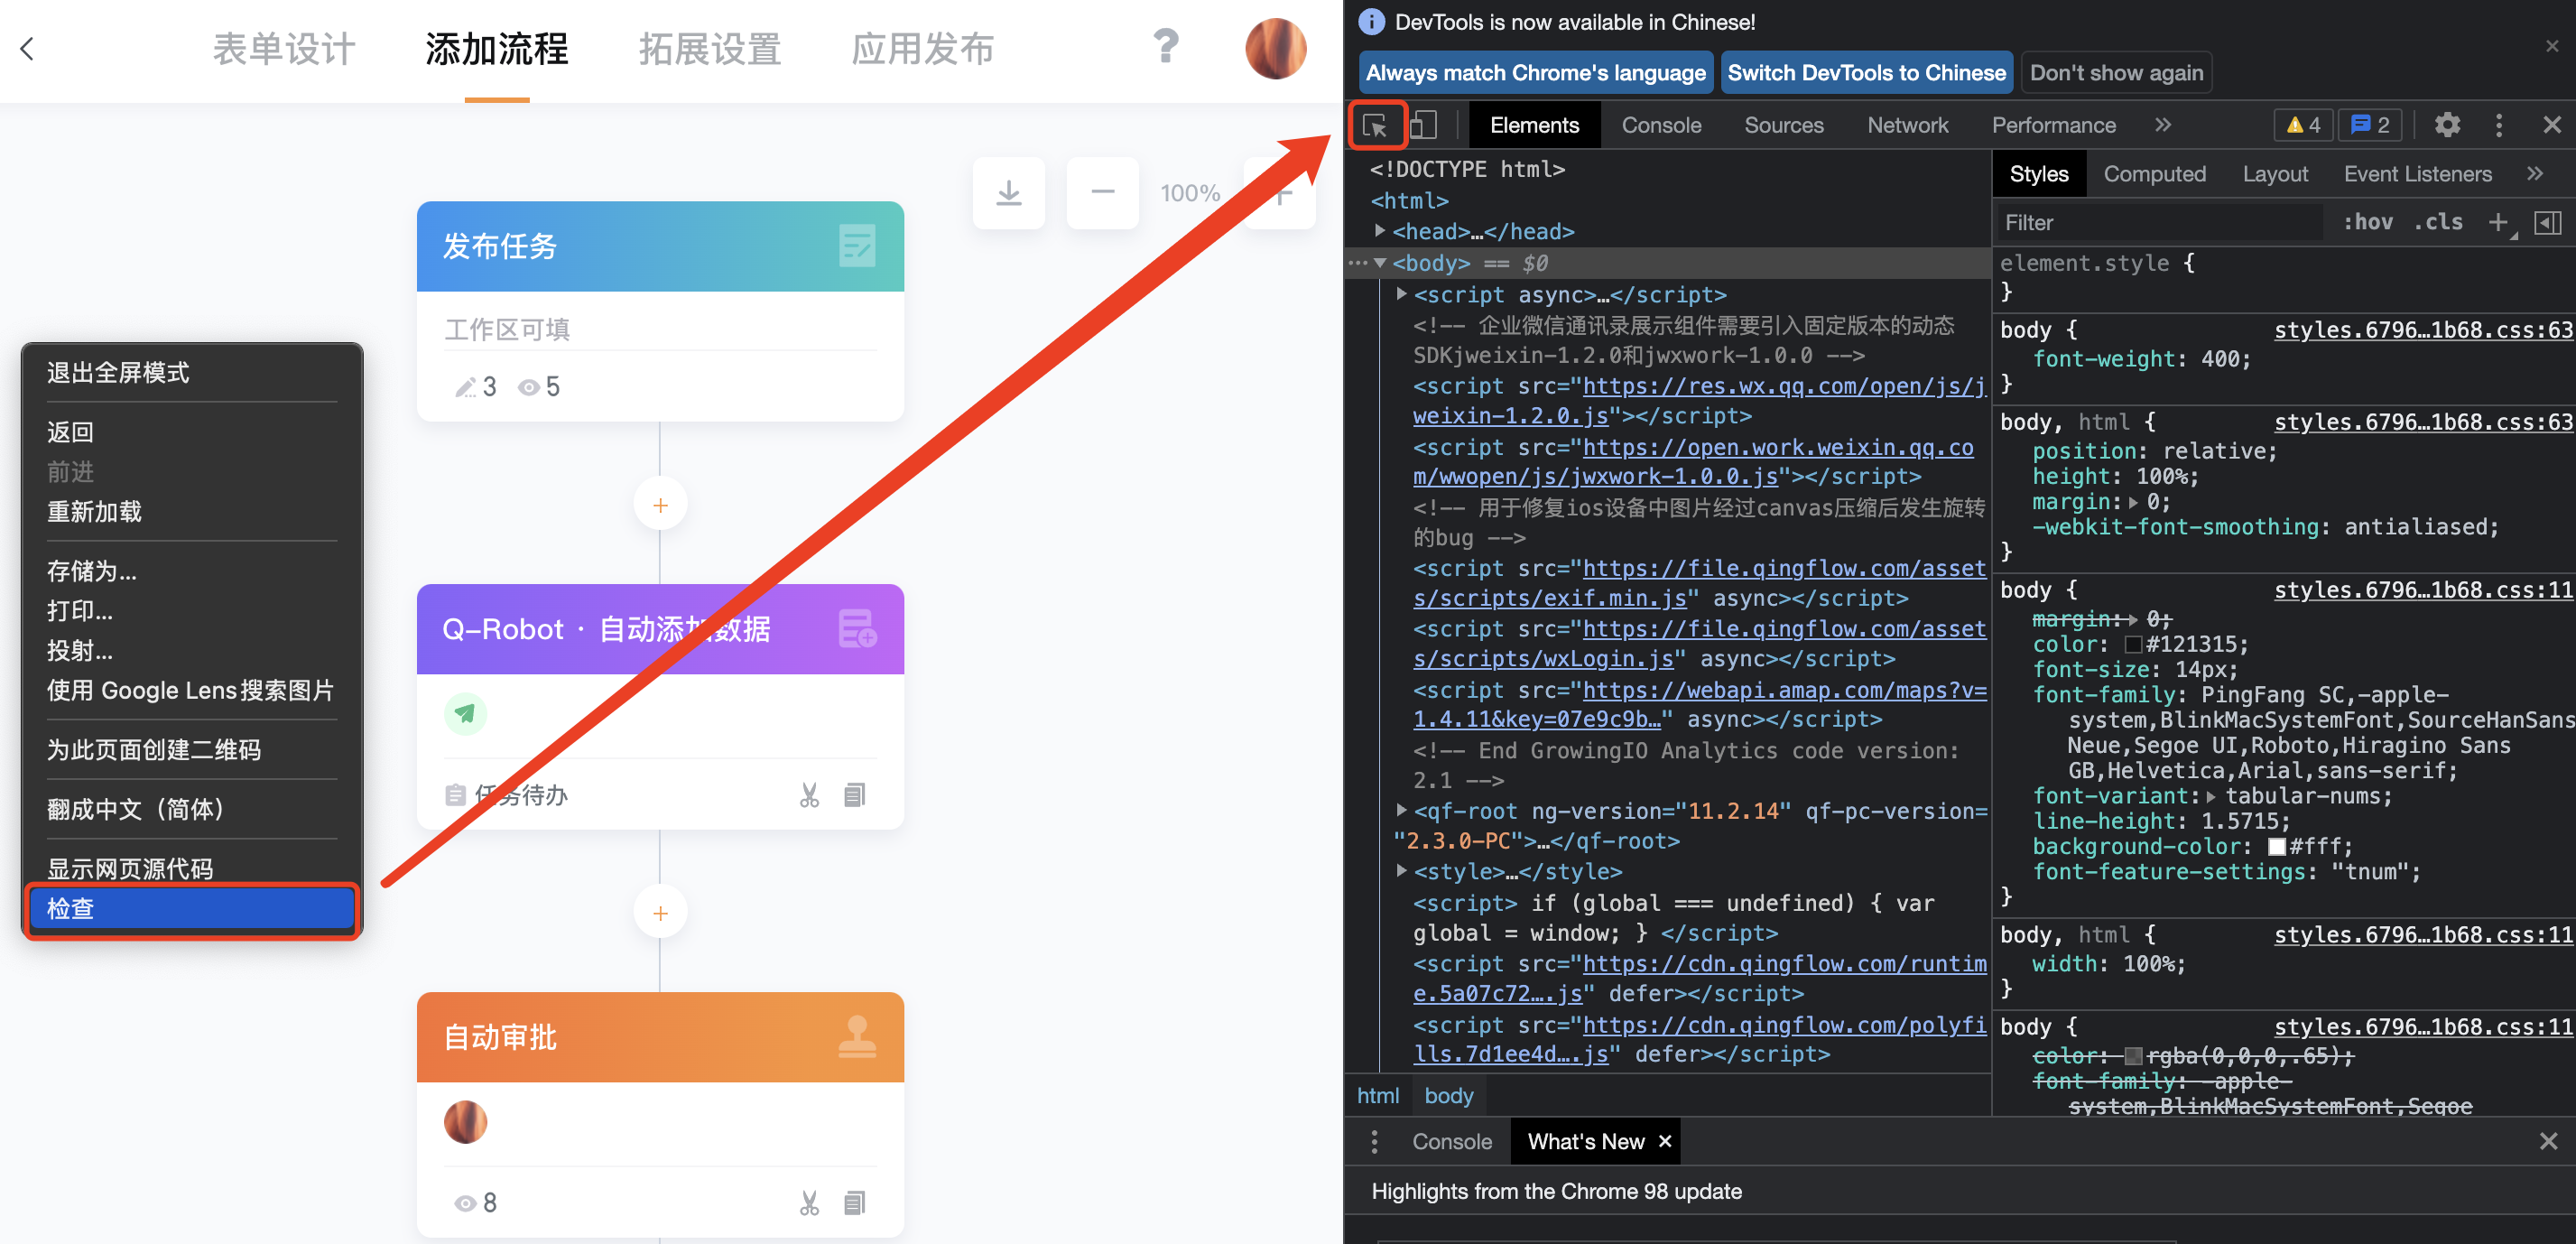Expand the style element node
The height and width of the screenshot is (1244, 2576).
[x=1402, y=871]
